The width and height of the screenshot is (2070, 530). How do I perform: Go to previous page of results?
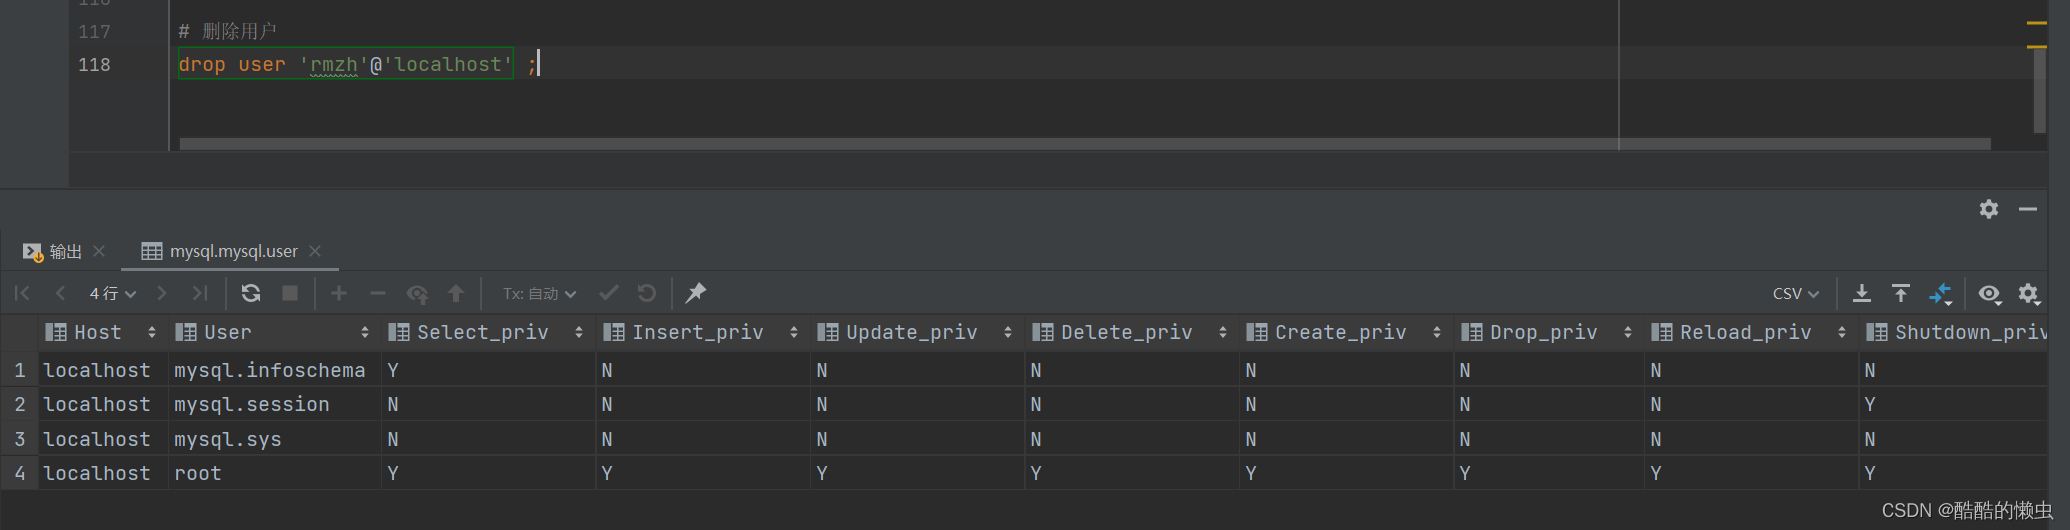pos(60,293)
